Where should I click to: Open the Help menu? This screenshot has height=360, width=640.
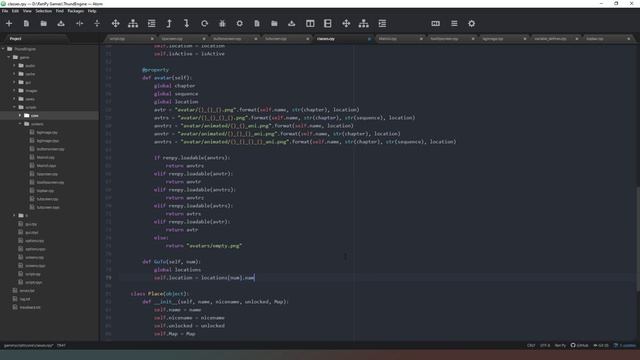pyautogui.click(x=92, y=11)
